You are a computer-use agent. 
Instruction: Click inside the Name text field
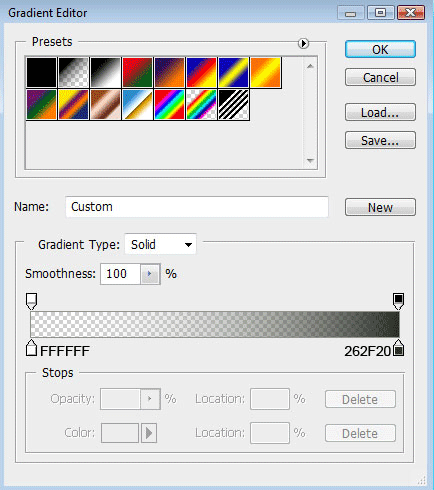(197, 207)
